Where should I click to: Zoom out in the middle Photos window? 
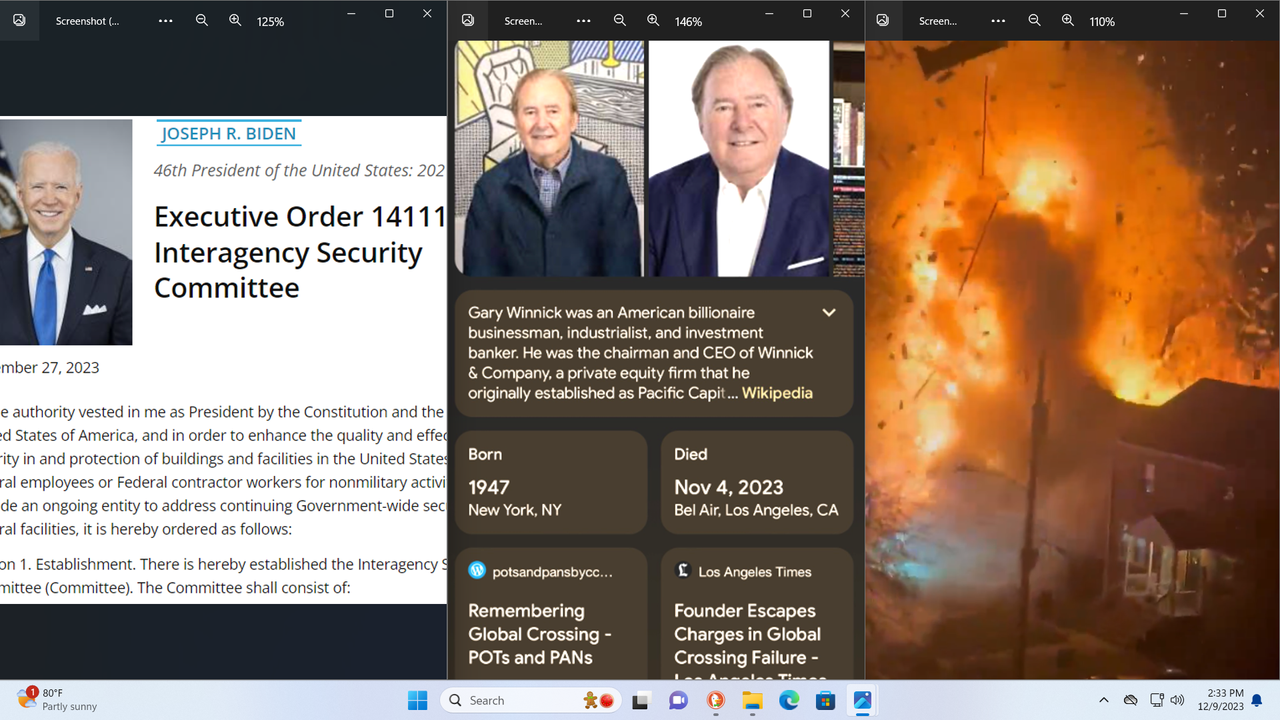[x=620, y=20]
